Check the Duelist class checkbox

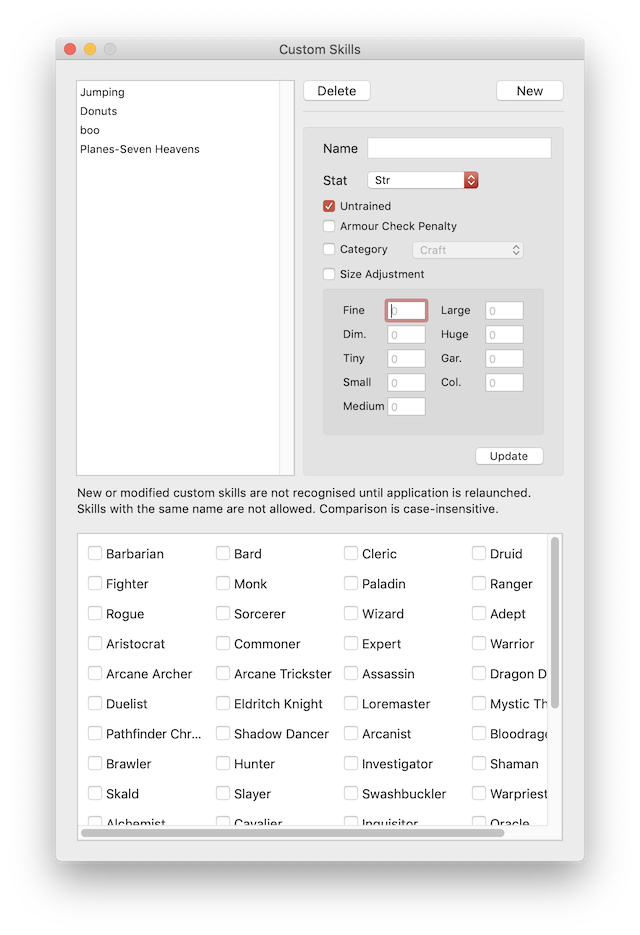(x=95, y=702)
